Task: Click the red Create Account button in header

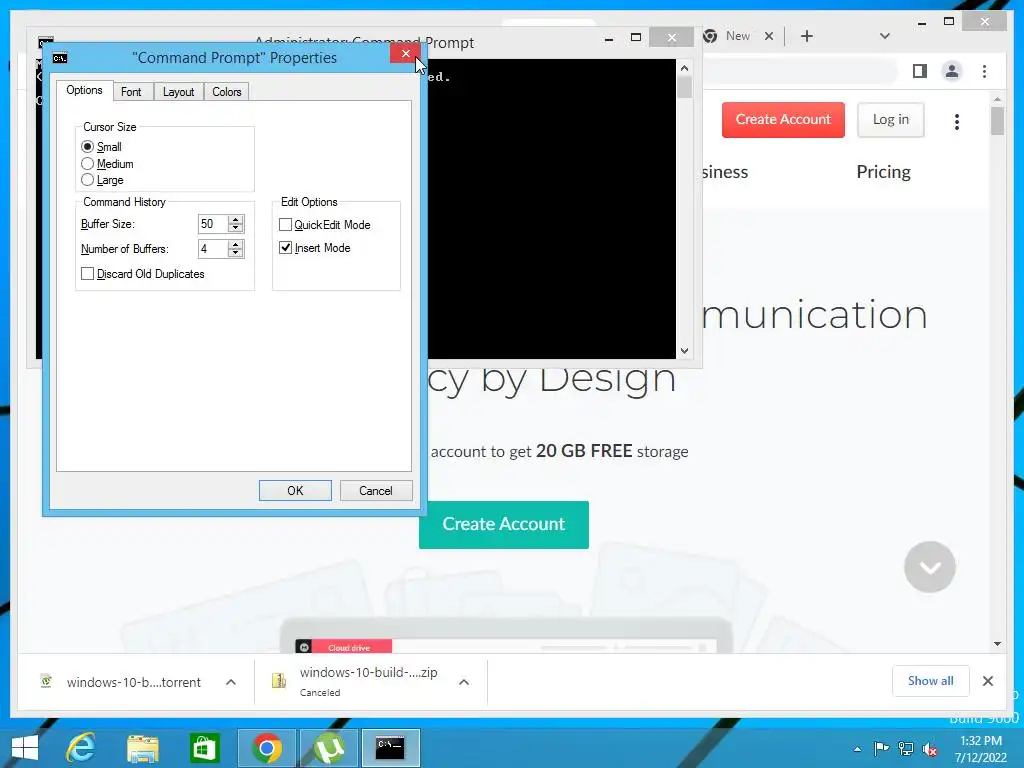Action: (783, 120)
